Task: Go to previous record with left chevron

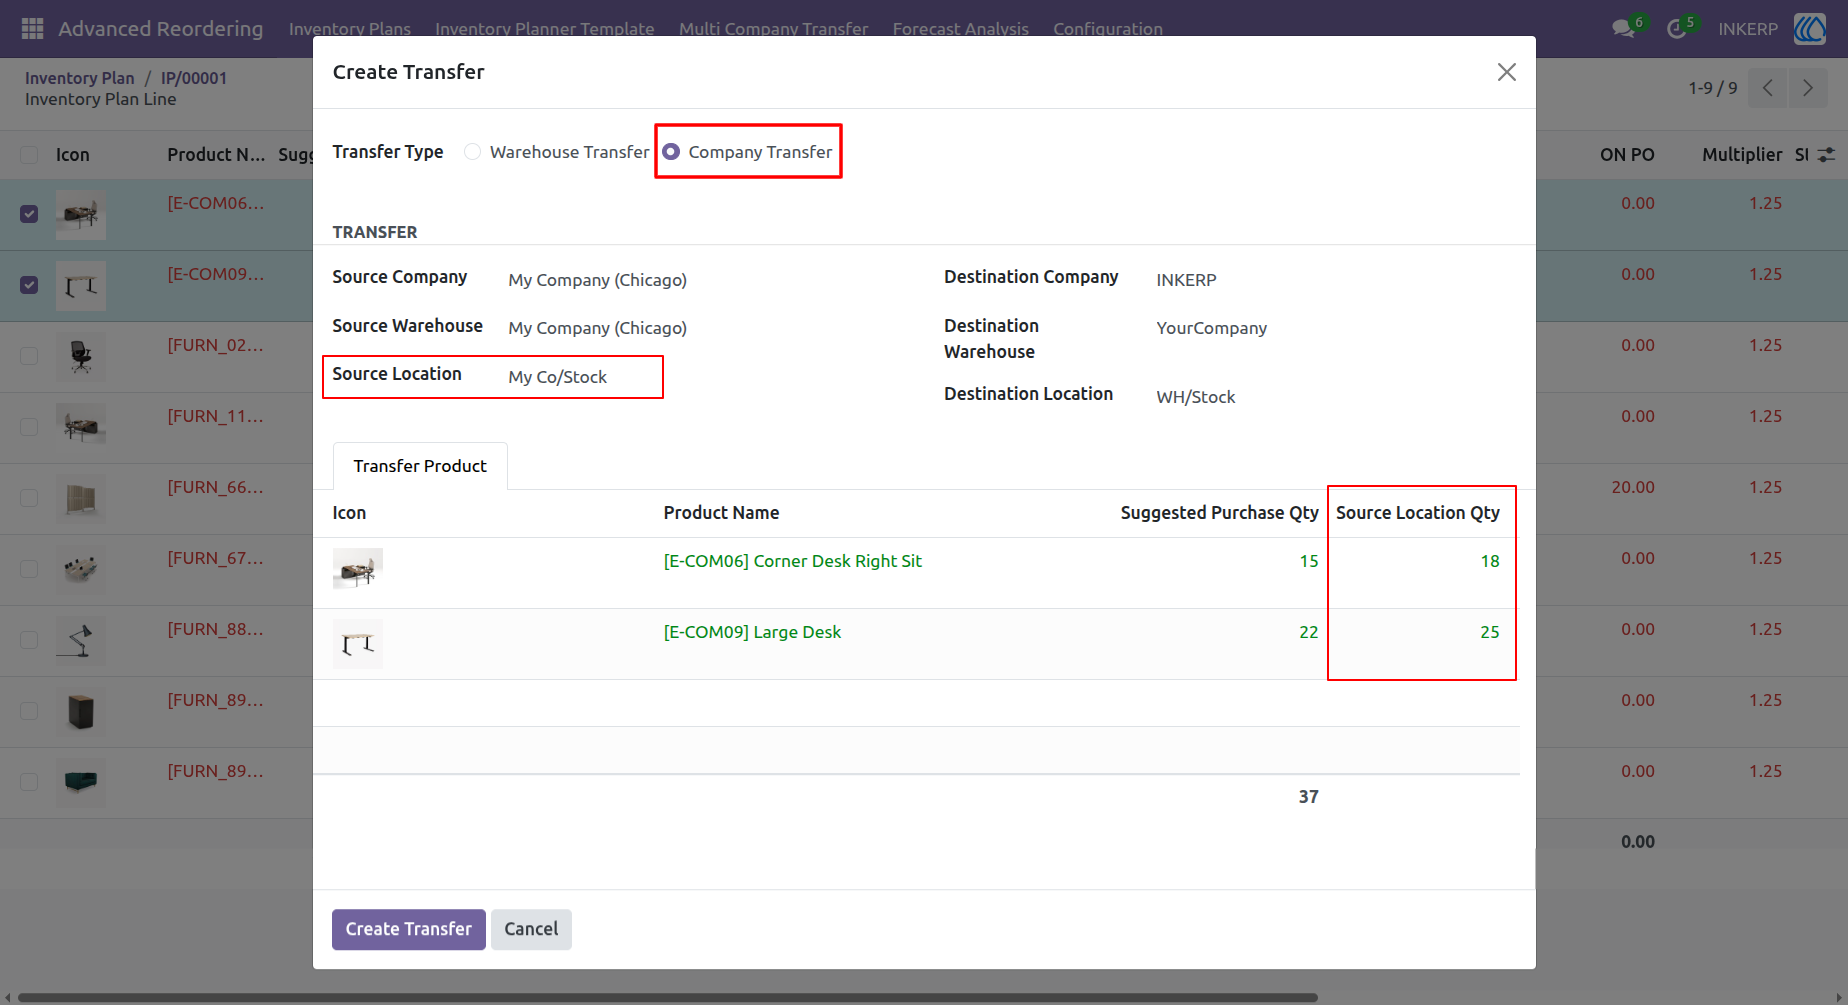Action: [1768, 88]
